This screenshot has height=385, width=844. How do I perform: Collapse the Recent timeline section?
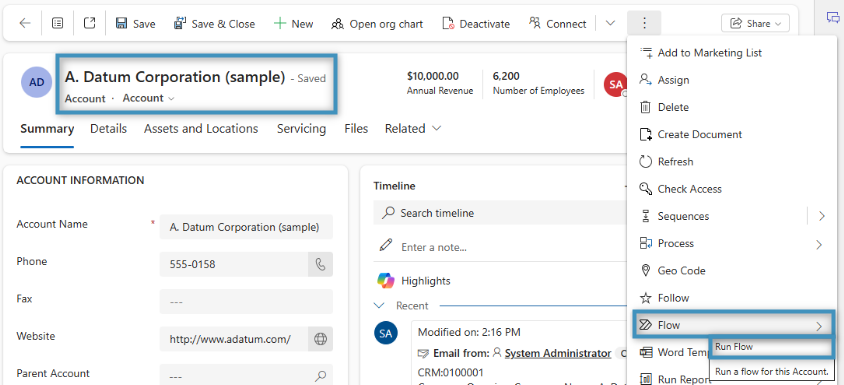click(379, 305)
